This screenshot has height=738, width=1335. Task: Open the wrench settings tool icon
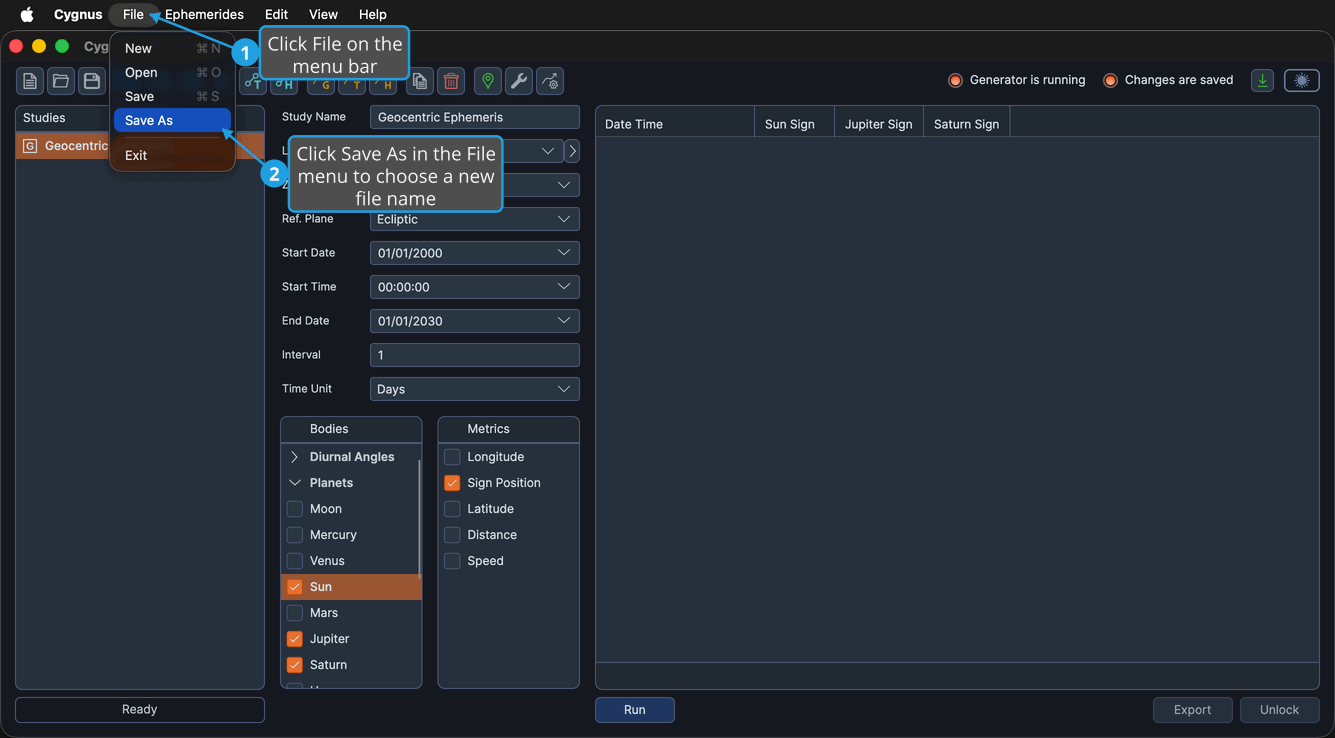coord(519,81)
